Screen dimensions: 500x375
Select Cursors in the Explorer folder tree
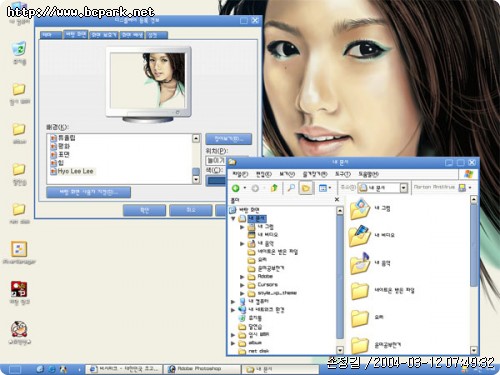click(x=267, y=285)
